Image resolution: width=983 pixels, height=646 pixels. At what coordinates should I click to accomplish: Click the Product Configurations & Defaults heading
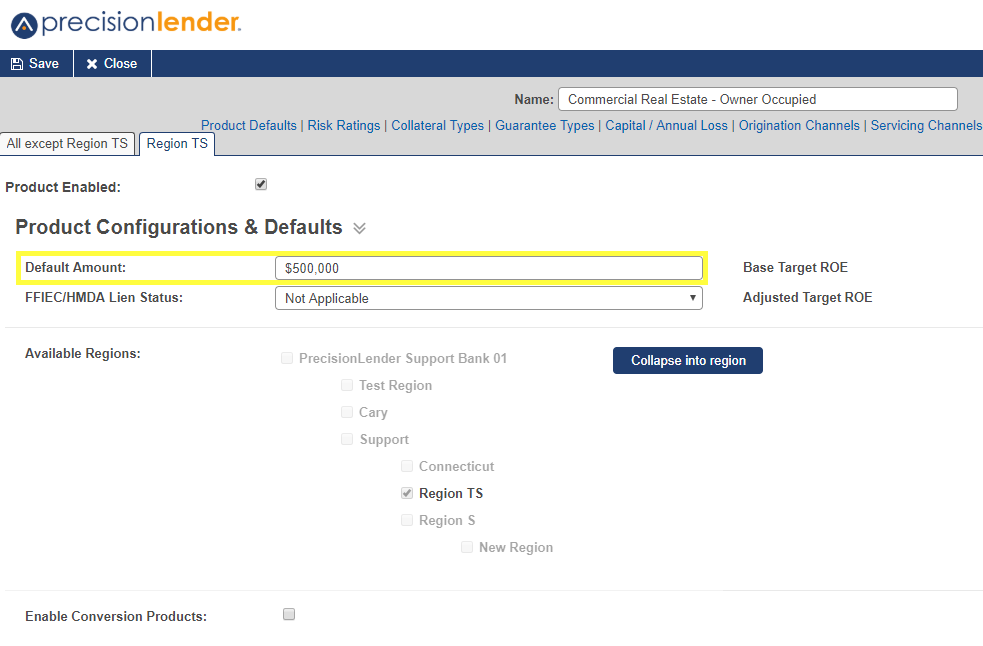coord(179,227)
